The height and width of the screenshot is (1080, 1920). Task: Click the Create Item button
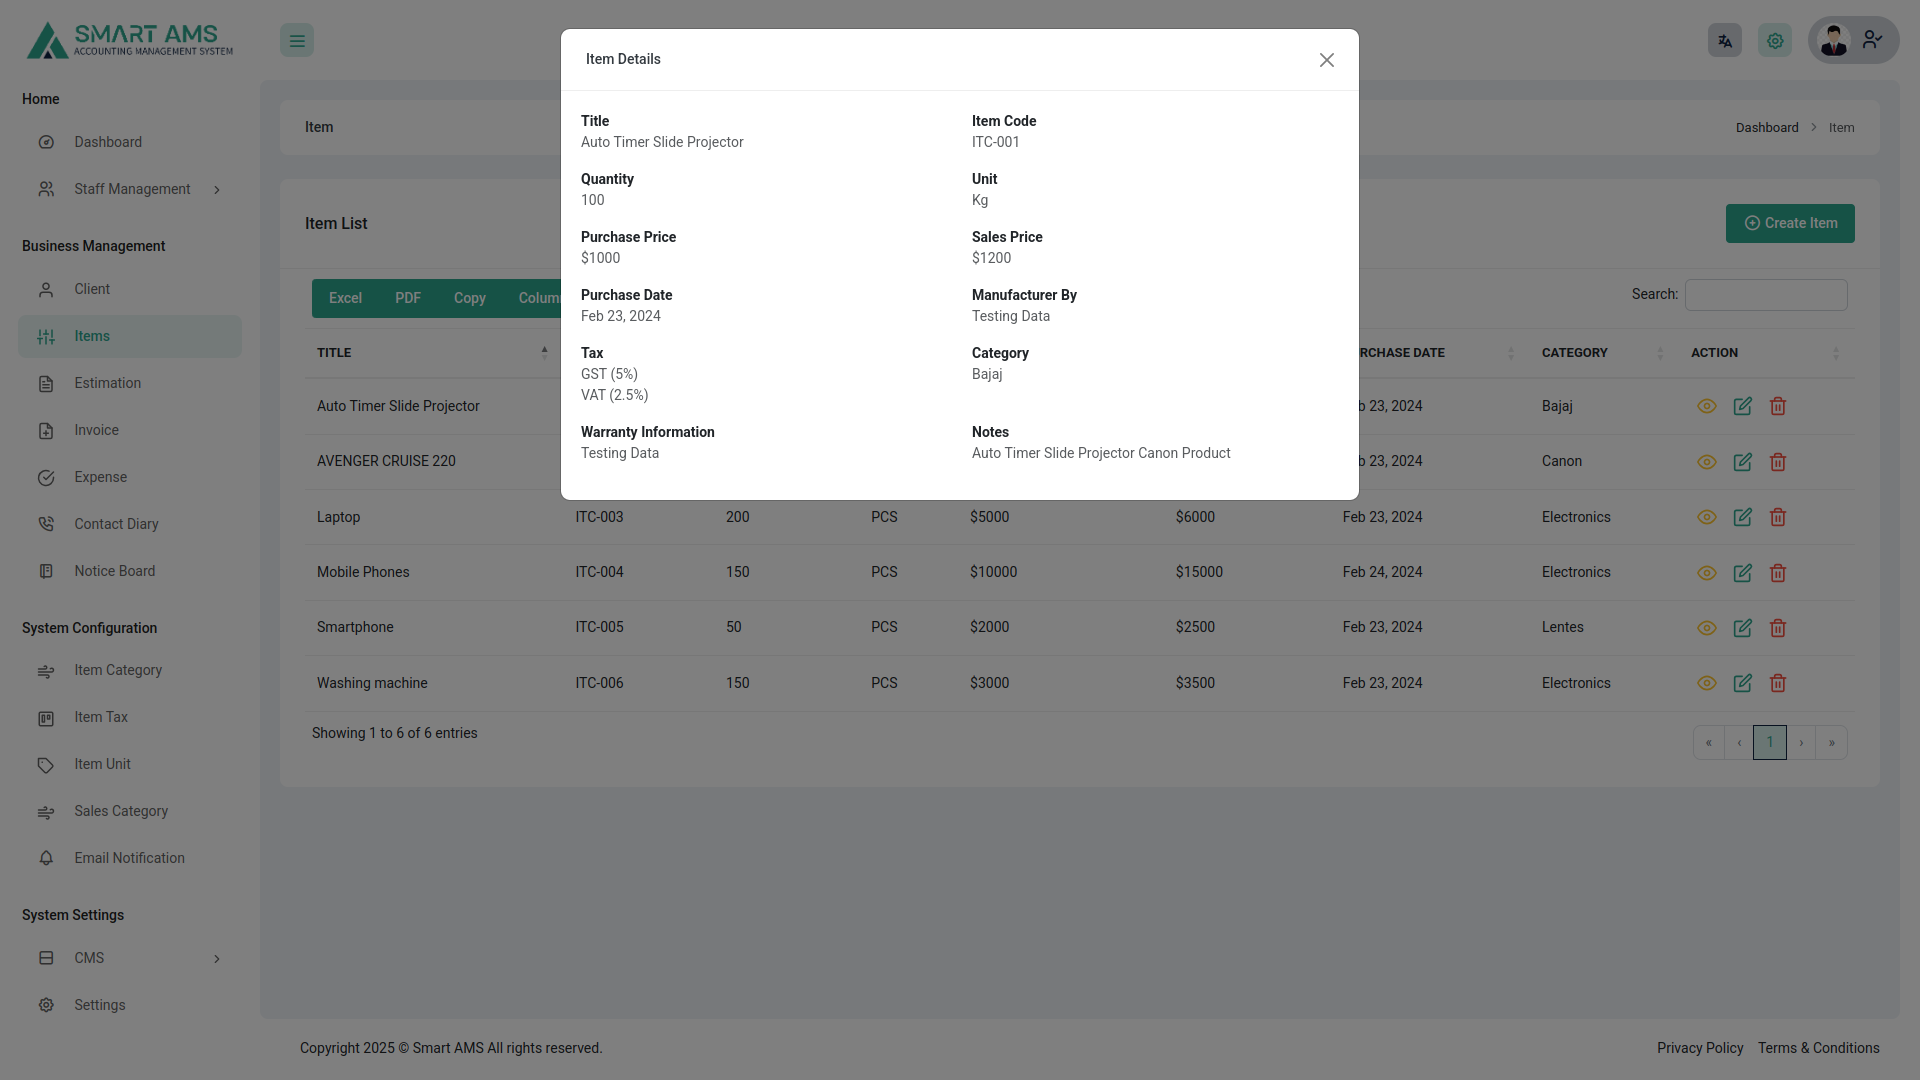tap(1789, 223)
